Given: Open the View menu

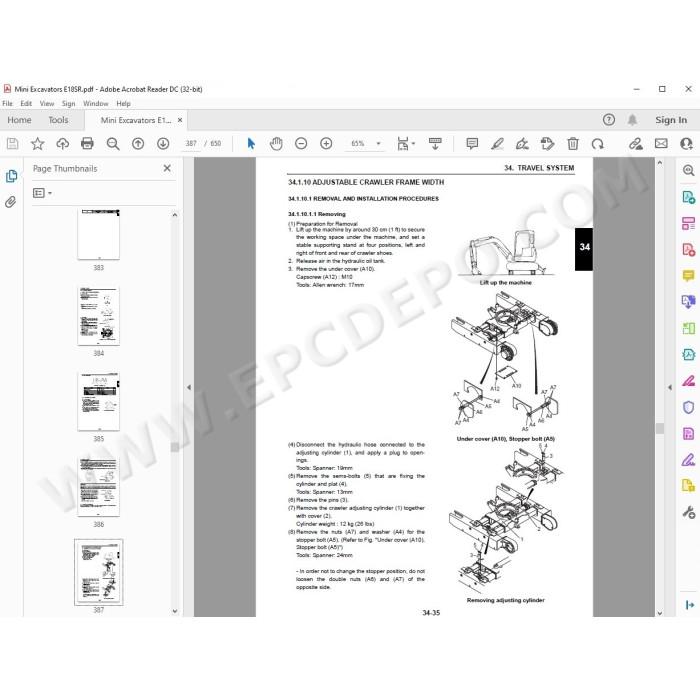Looking at the screenshot, I should tap(47, 103).
